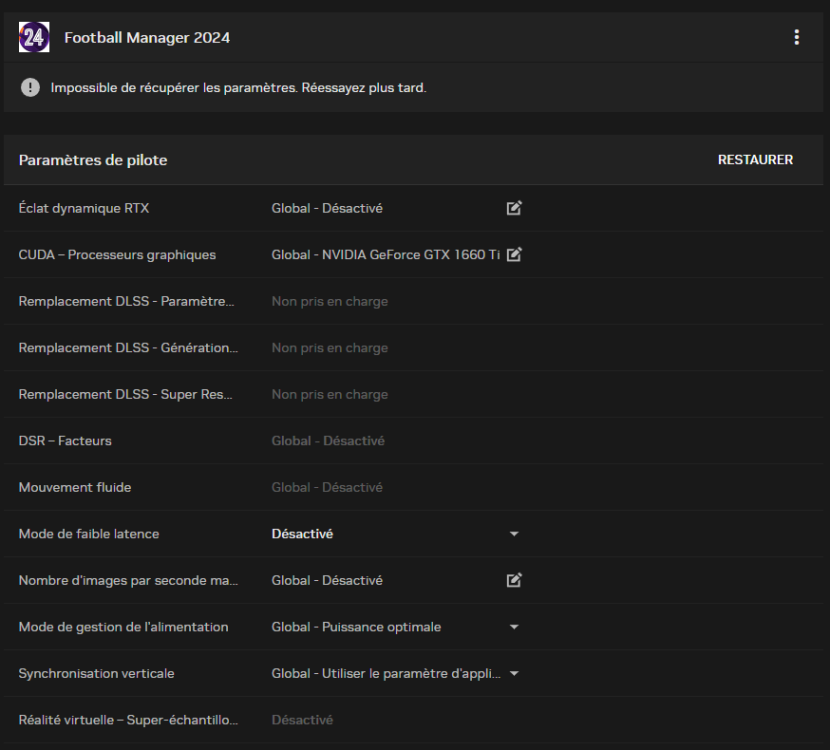The image size is (830, 750).
Task: Click the Paramètres de pilote section heading
Action: click(x=93, y=160)
